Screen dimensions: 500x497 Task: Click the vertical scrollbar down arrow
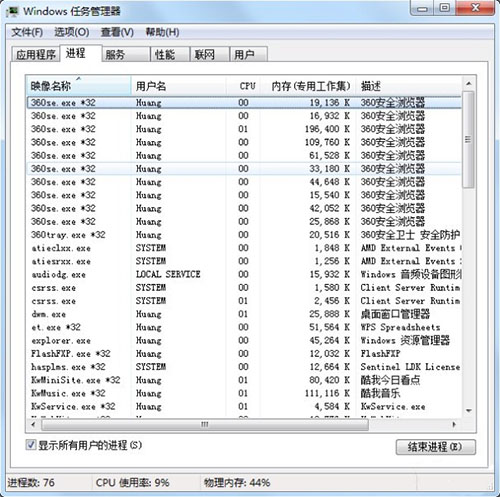pyautogui.click(x=469, y=410)
